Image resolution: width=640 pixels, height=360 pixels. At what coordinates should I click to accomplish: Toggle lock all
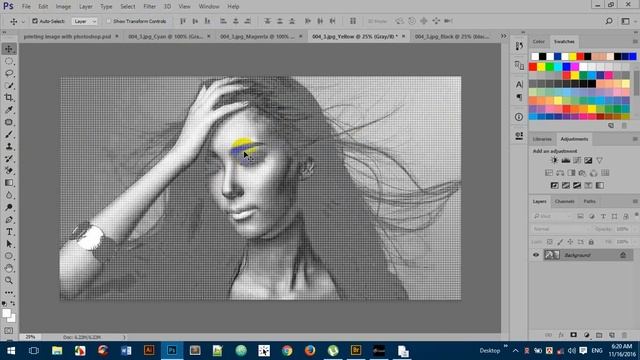(x=591, y=242)
